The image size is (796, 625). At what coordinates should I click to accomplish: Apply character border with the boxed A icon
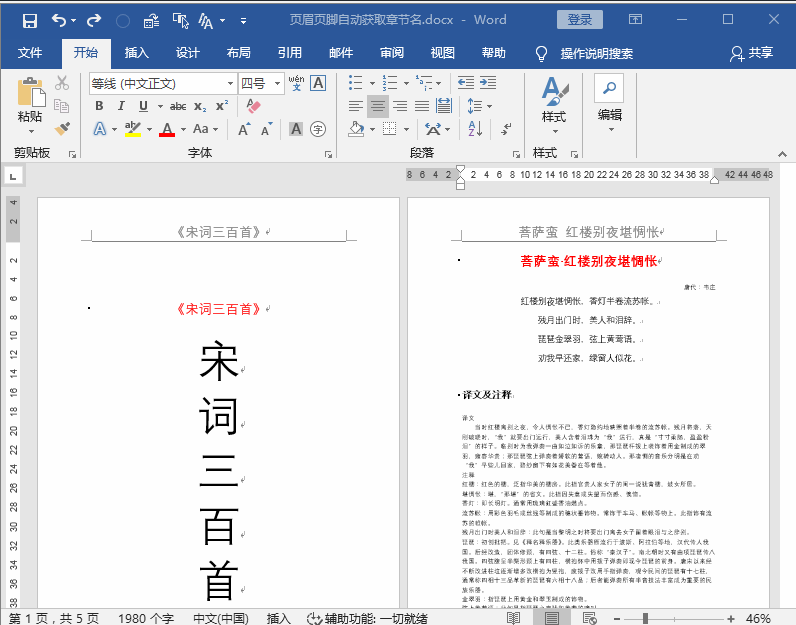click(318, 83)
